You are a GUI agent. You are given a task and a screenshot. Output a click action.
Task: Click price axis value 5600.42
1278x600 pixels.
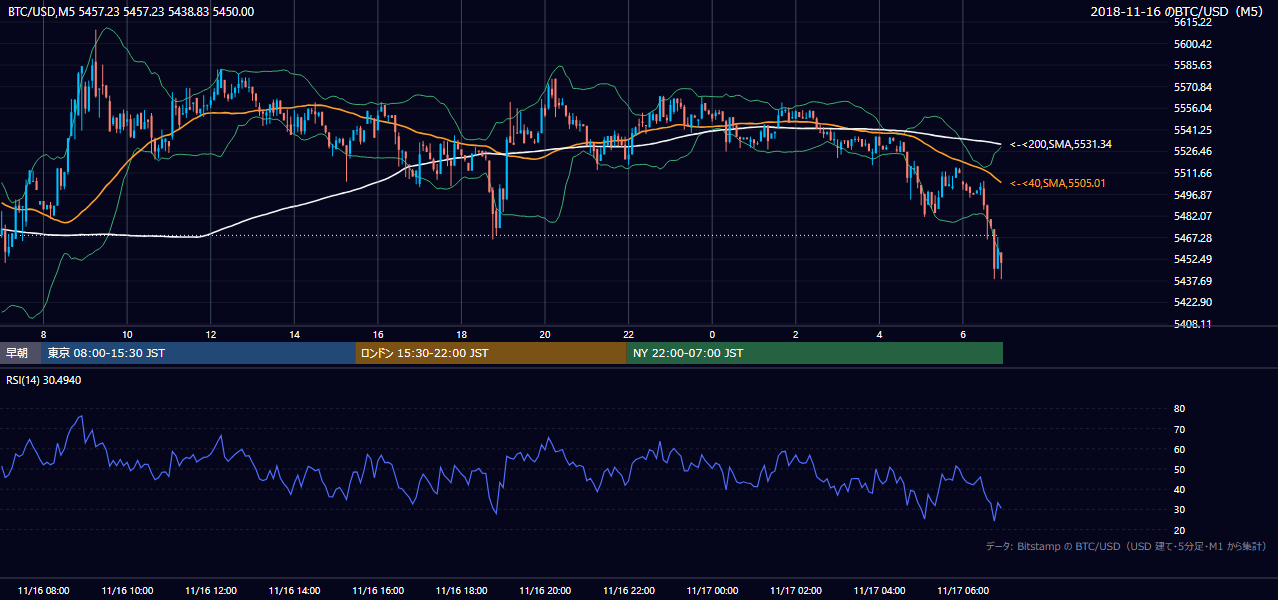click(1193, 44)
